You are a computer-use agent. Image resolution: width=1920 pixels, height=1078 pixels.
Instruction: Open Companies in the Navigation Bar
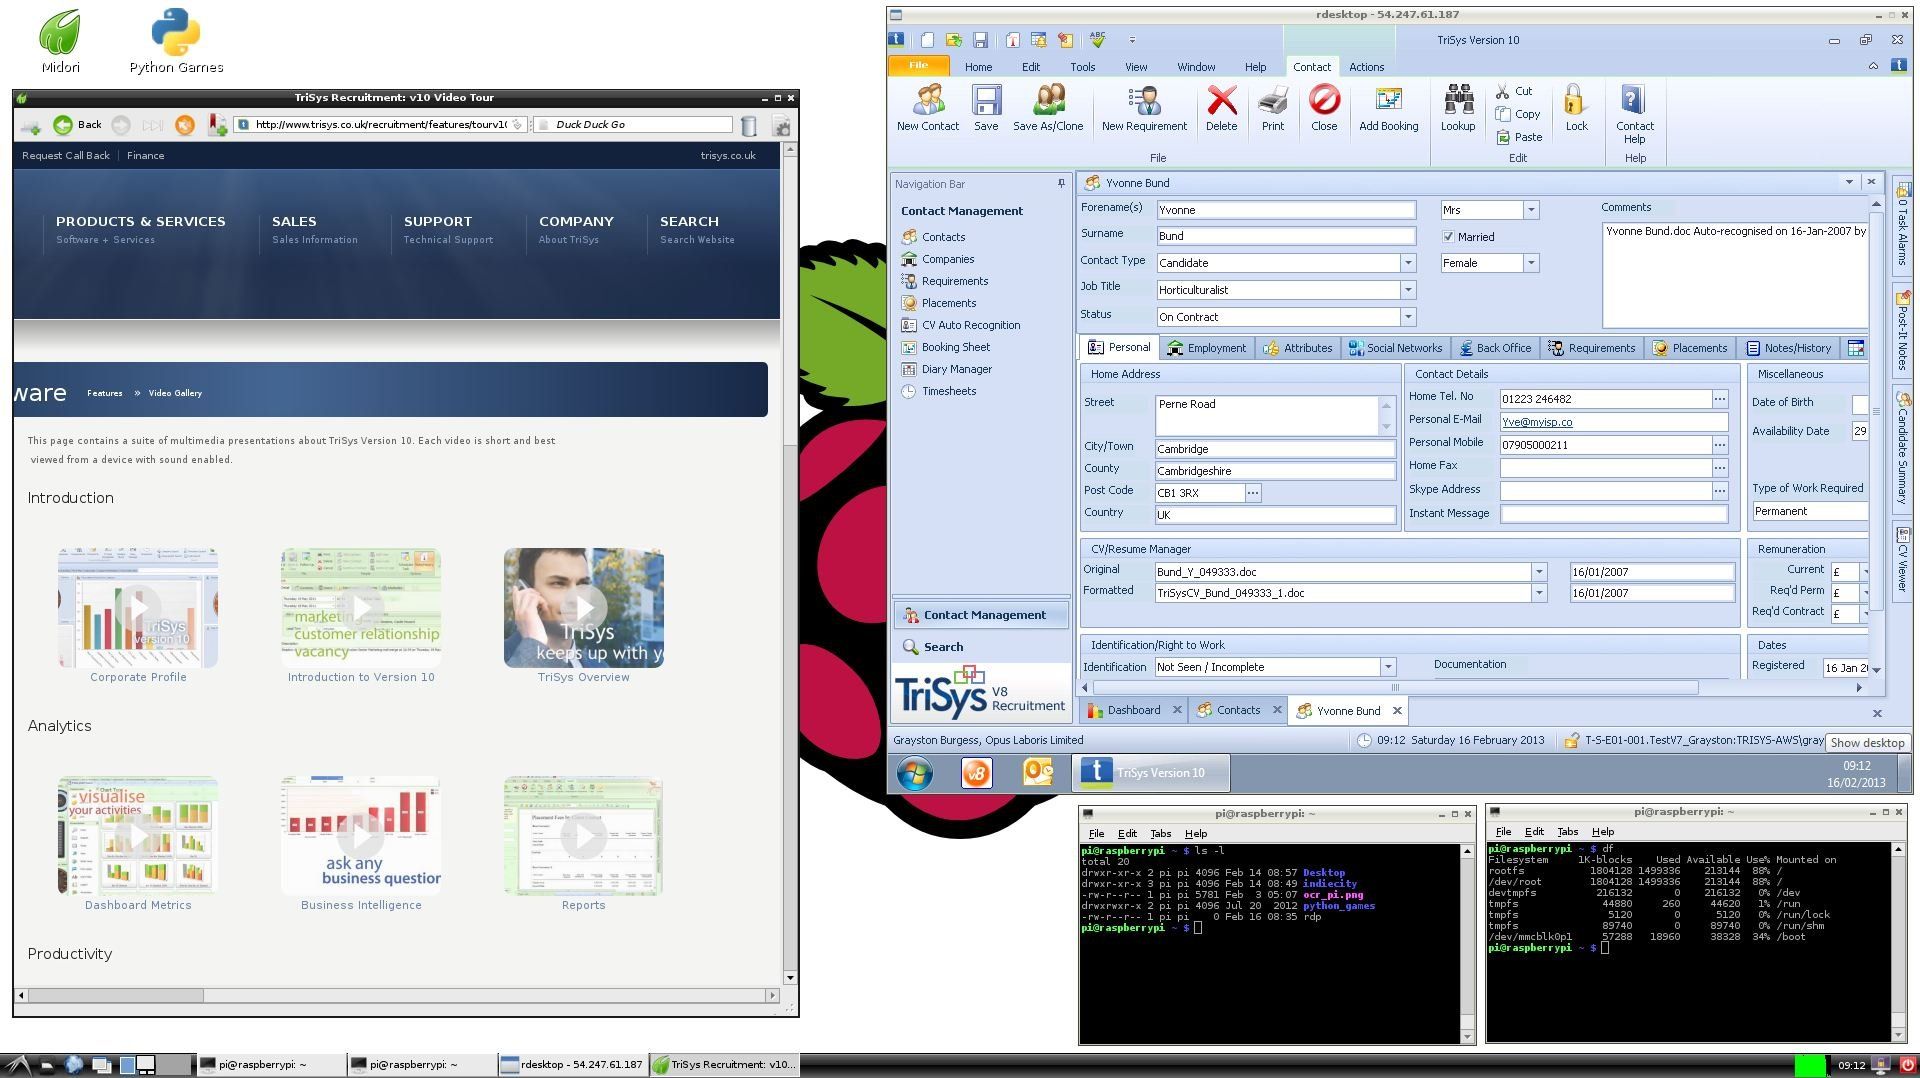pyautogui.click(x=937, y=259)
